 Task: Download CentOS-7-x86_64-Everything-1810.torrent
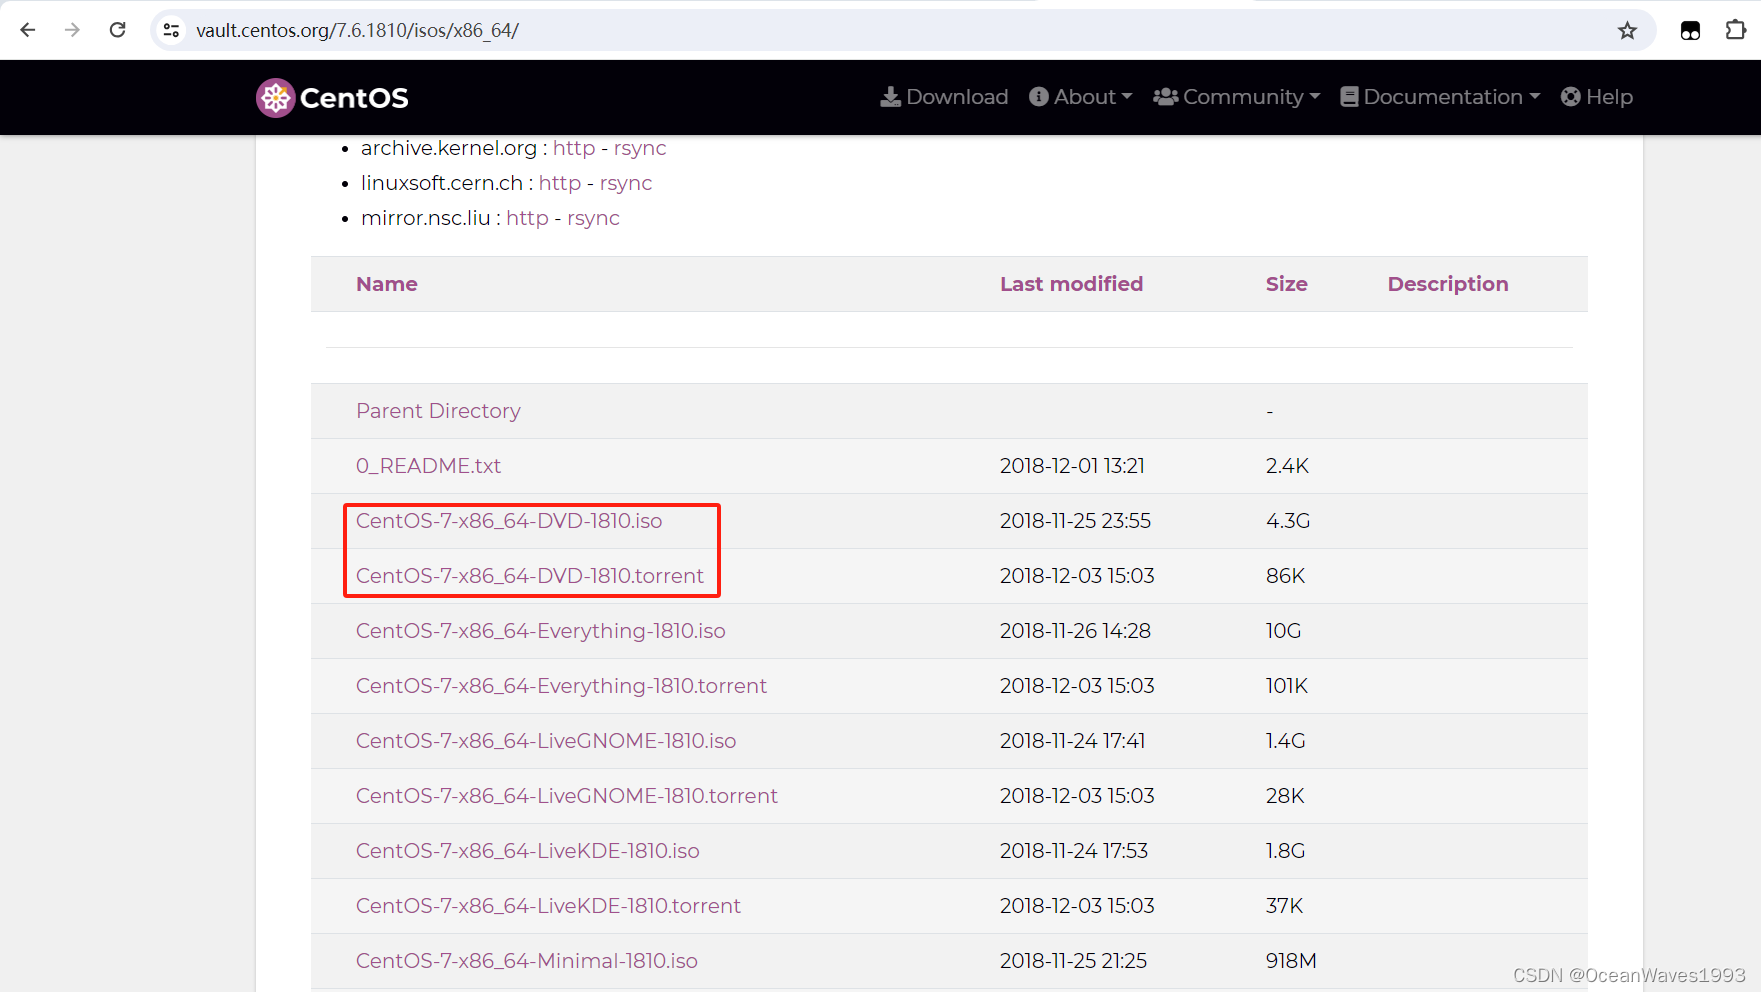pyautogui.click(x=561, y=686)
